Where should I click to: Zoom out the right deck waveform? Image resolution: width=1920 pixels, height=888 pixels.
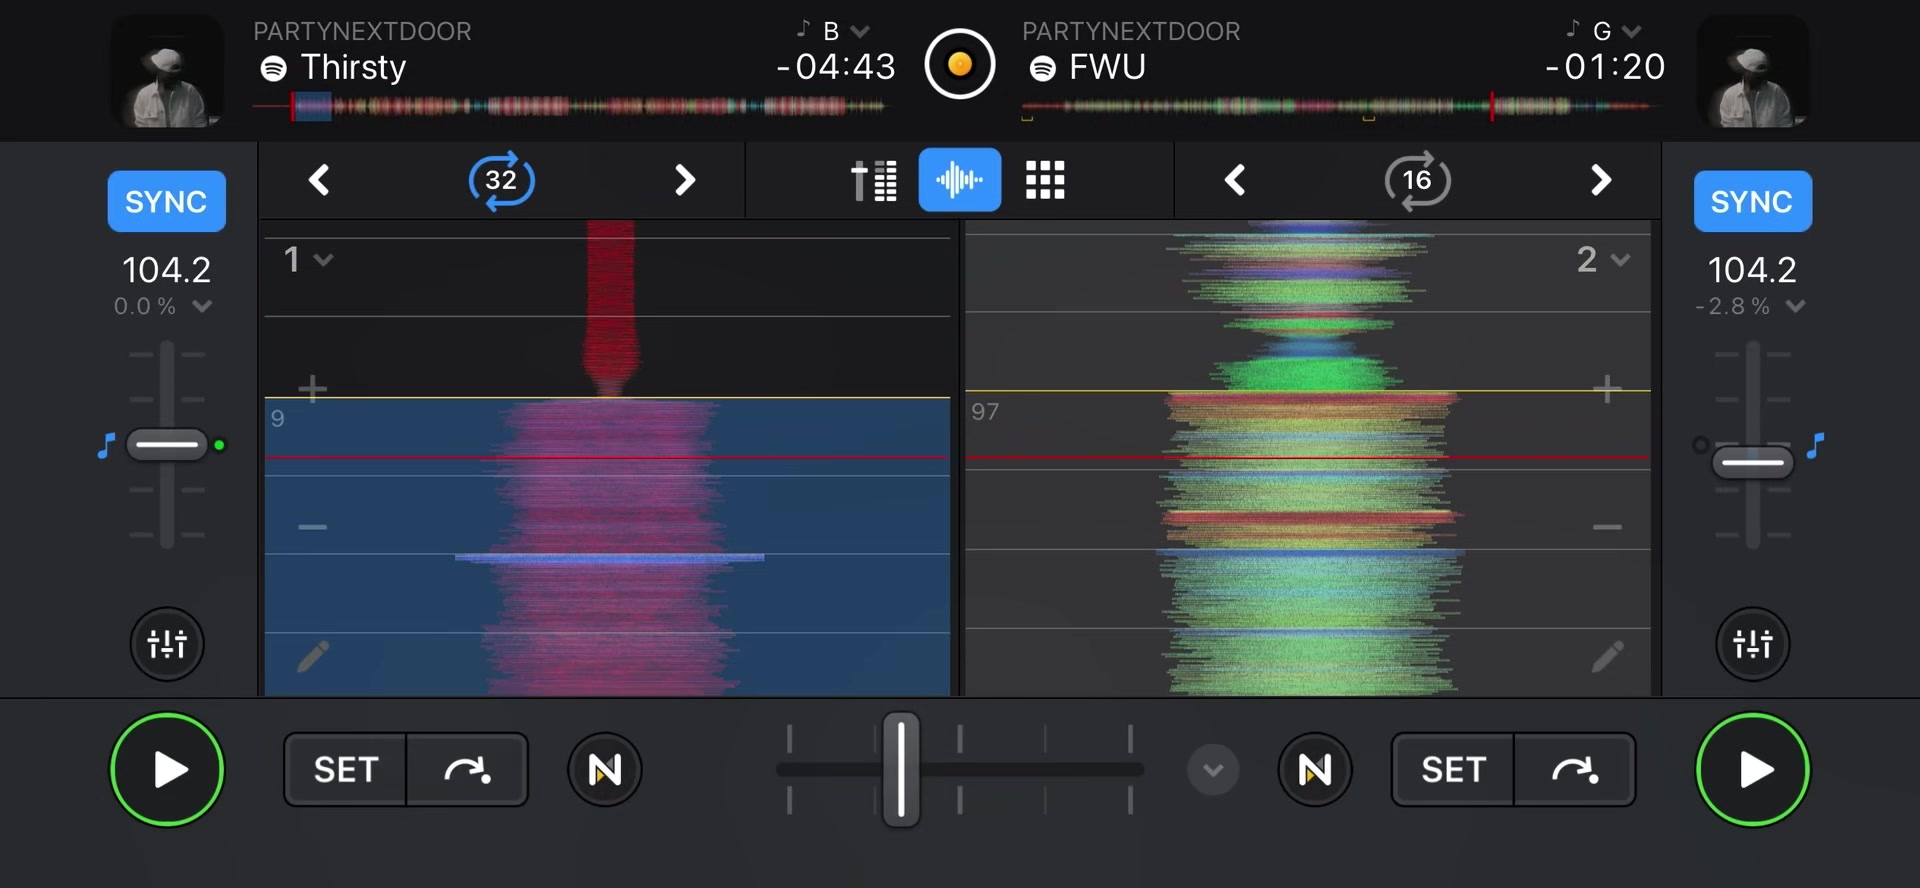pyautogui.click(x=1607, y=527)
